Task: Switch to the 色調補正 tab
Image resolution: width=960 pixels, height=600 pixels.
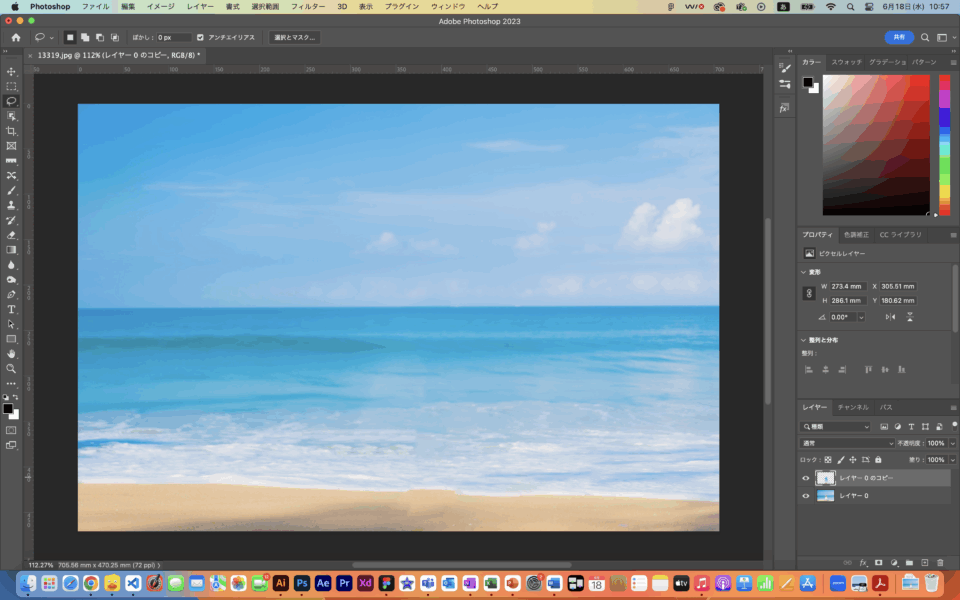Action: pyautogui.click(x=856, y=234)
